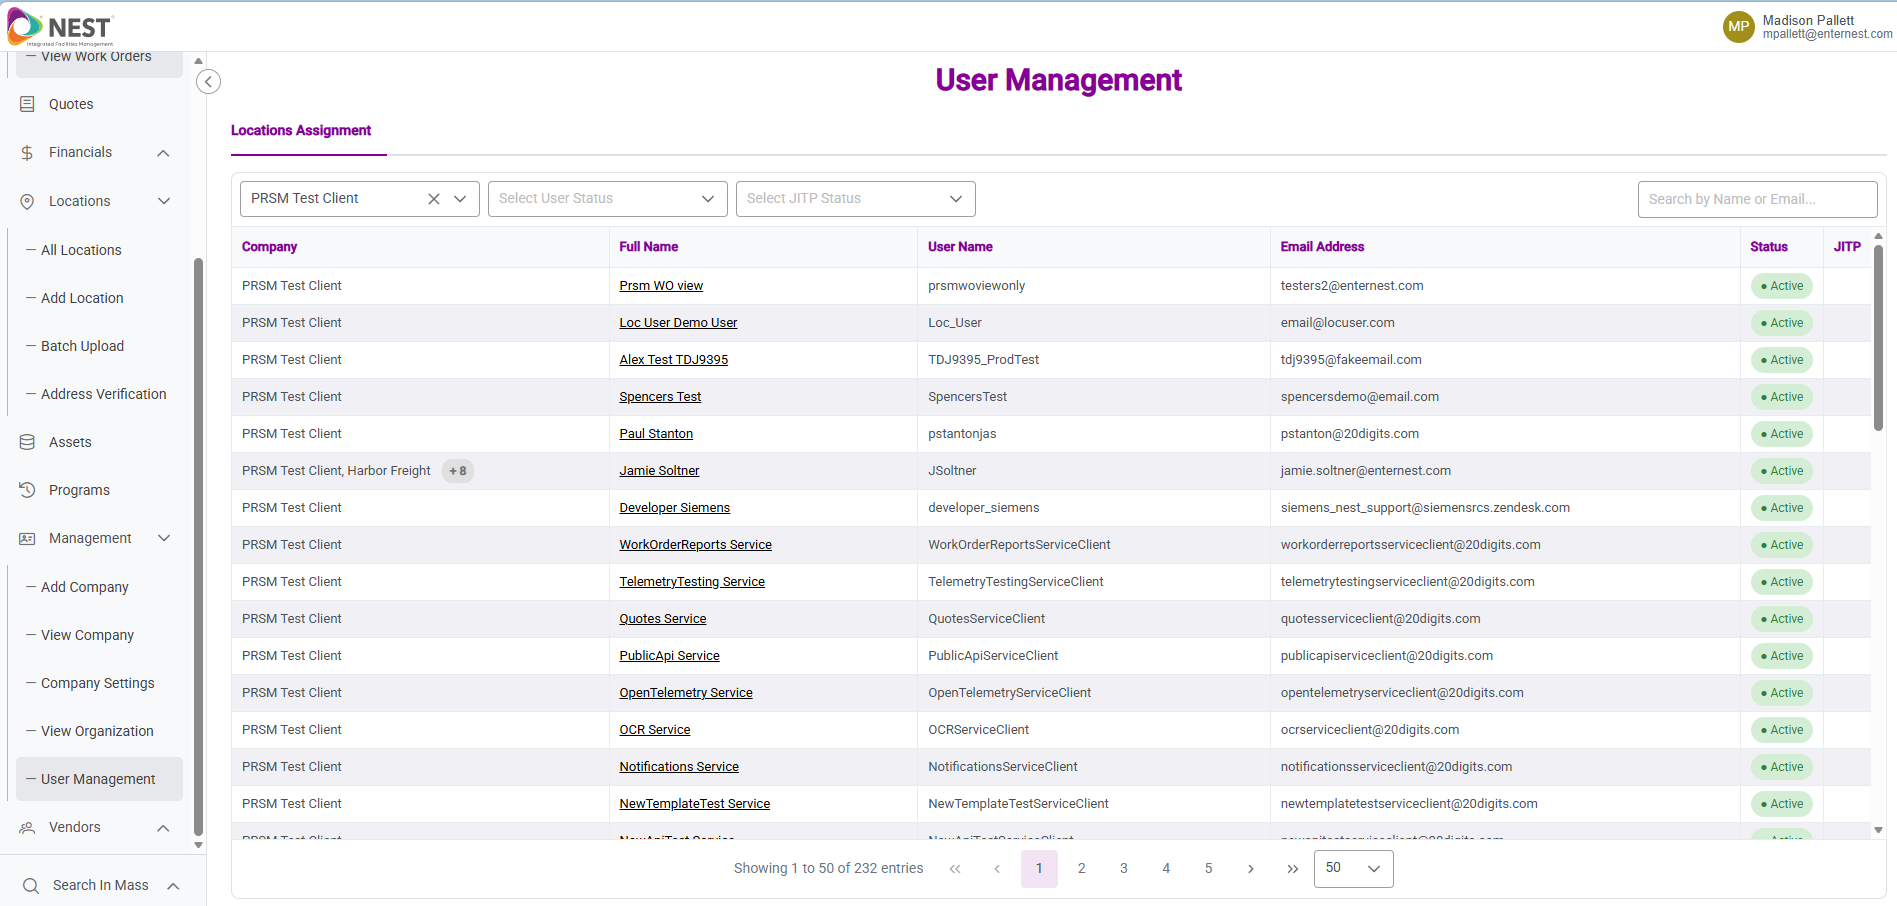Open the Select User Status dropdown
Image resolution: width=1897 pixels, height=906 pixels.
coord(608,199)
